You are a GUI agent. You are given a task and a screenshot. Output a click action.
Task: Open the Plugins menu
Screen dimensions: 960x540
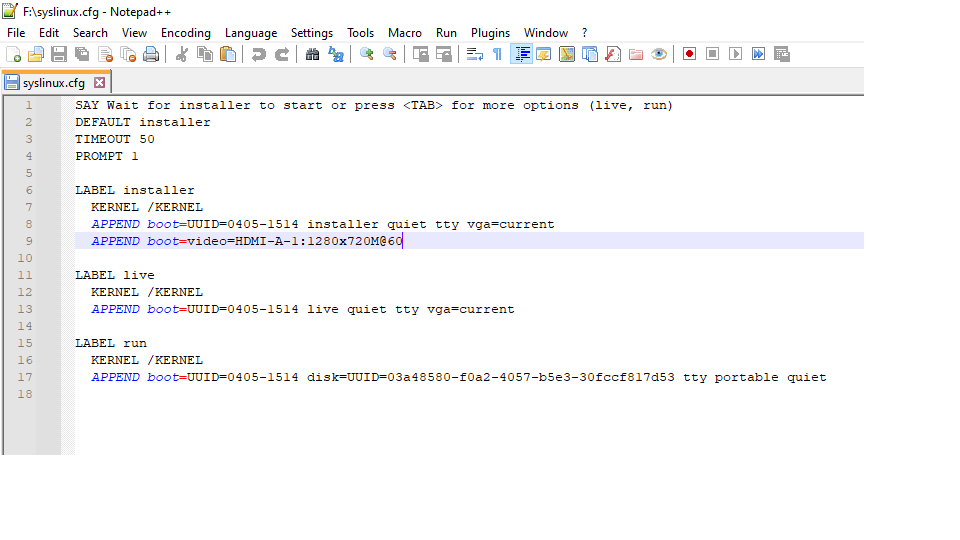[490, 33]
